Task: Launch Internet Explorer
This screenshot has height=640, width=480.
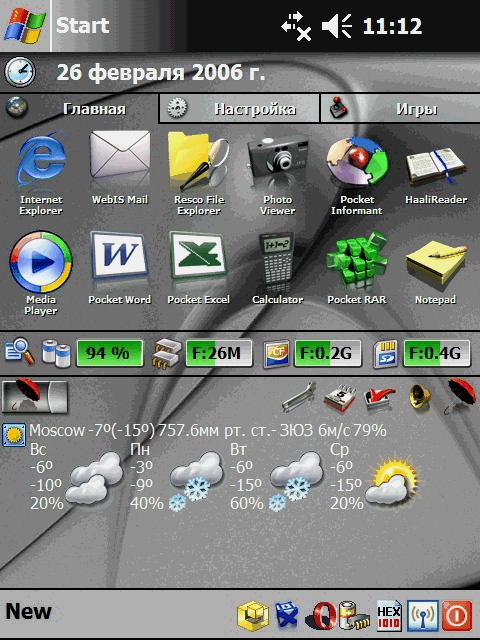Action: point(41,173)
